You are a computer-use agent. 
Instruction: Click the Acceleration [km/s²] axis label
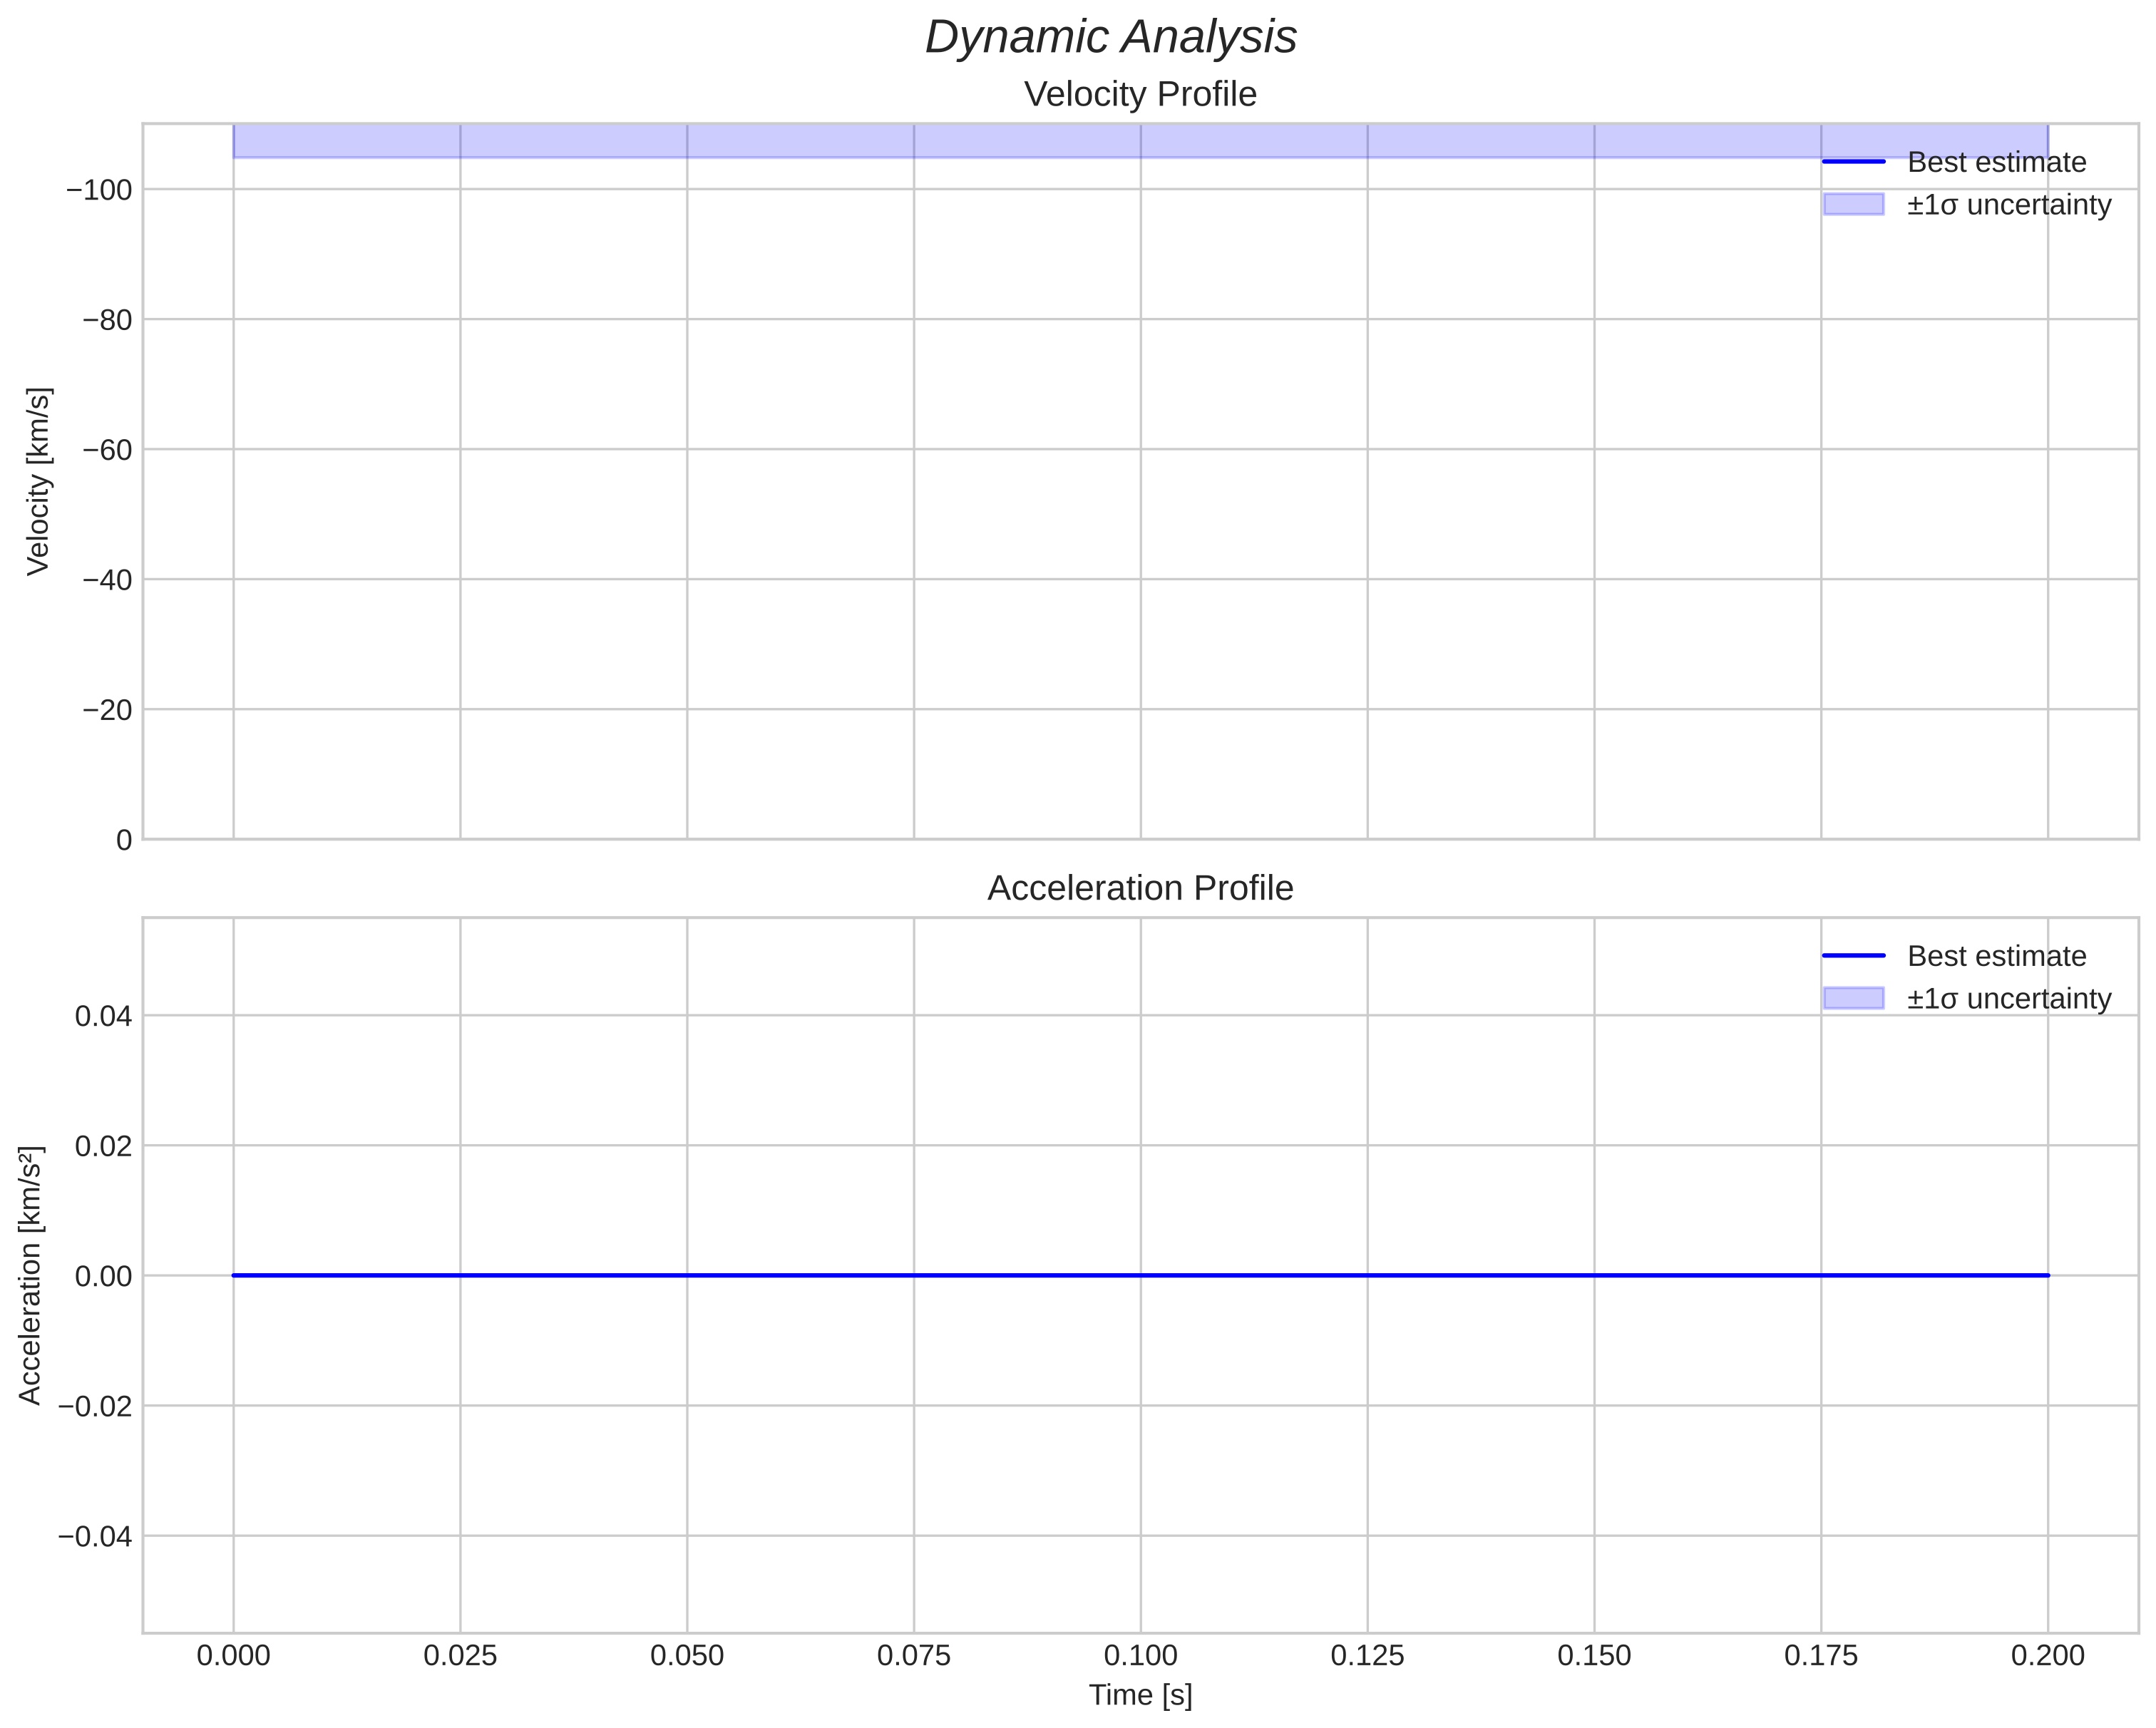pyautogui.click(x=30, y=1275)
